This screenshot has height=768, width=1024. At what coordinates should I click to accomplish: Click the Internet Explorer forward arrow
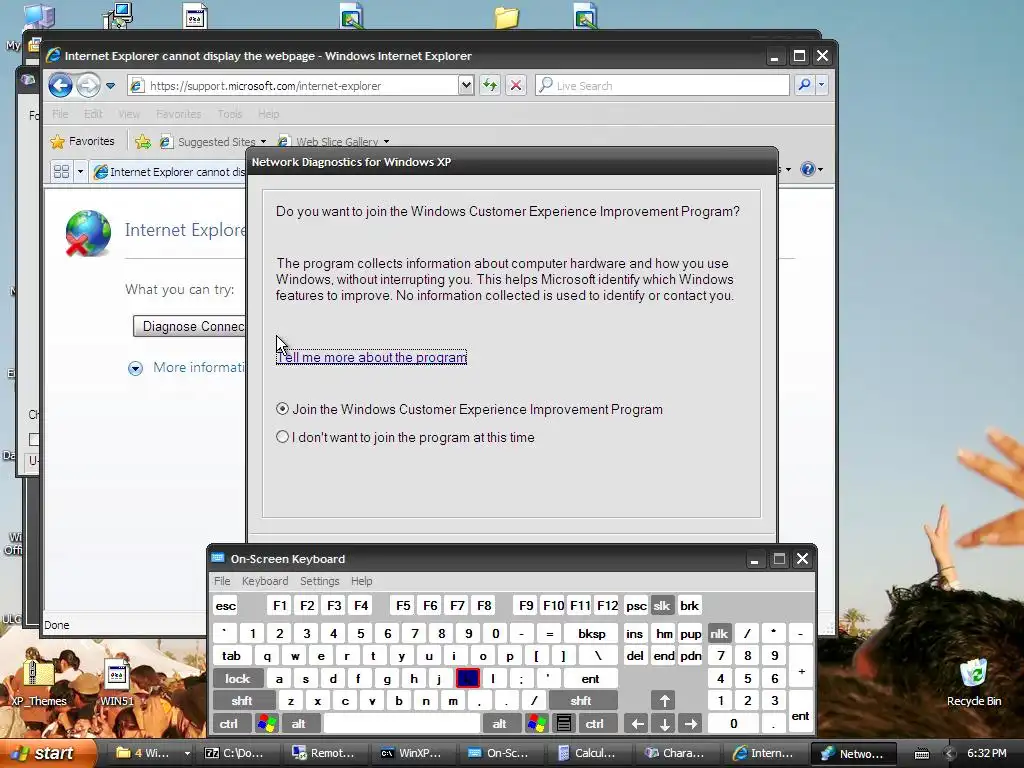click(x=88, y=86)
